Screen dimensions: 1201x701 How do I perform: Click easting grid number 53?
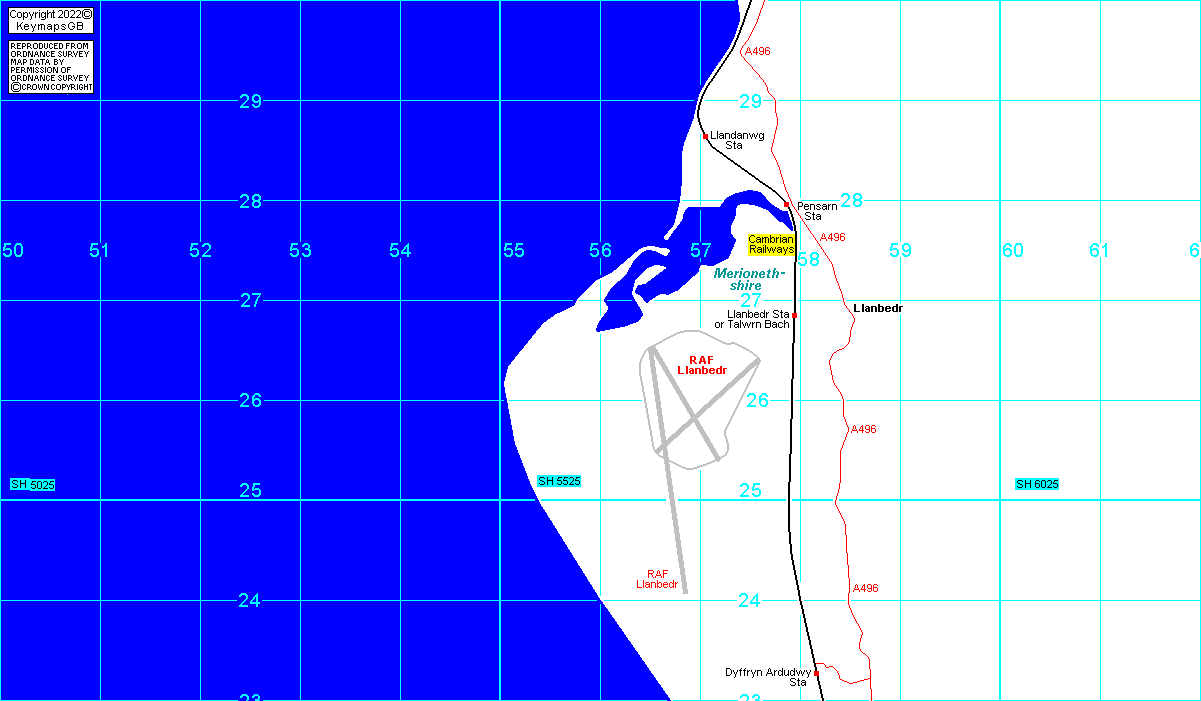[300, 250]
